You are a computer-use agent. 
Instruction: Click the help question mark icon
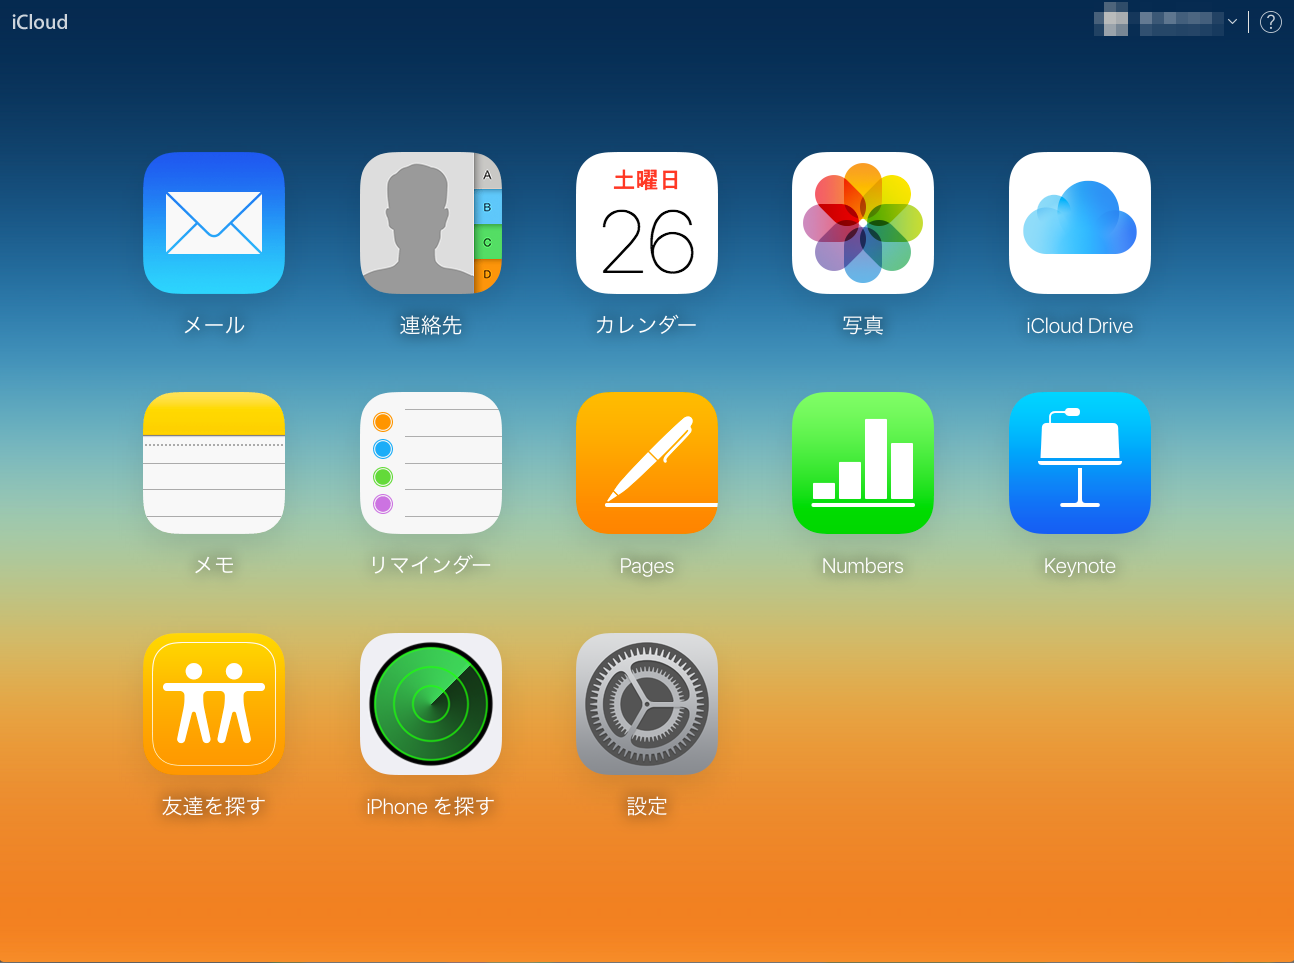tap(1271, 22)
